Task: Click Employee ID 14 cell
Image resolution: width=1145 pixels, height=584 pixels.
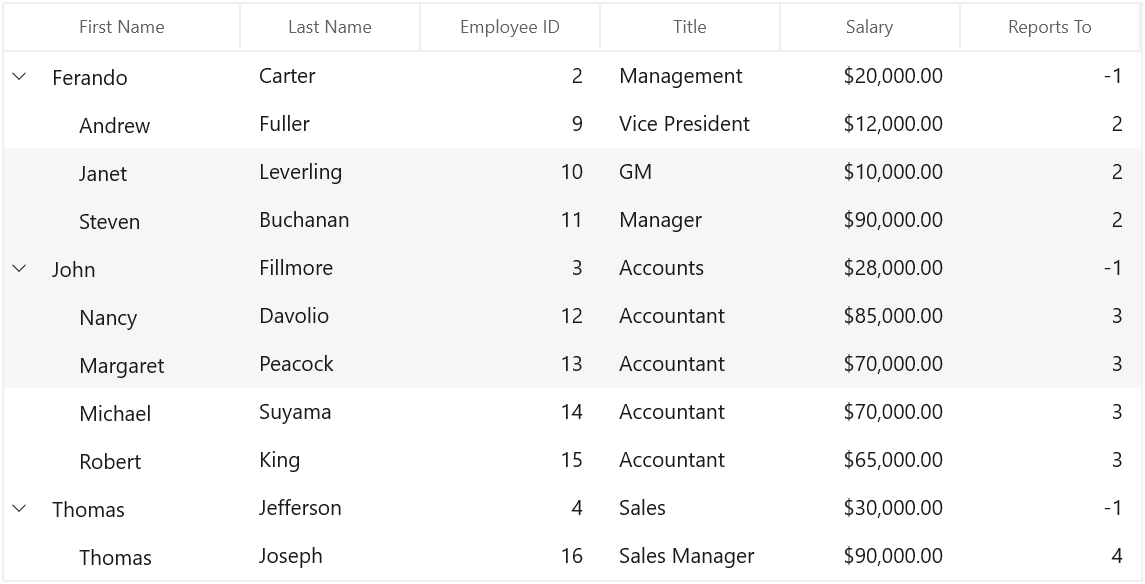Action: pos(510,412)
